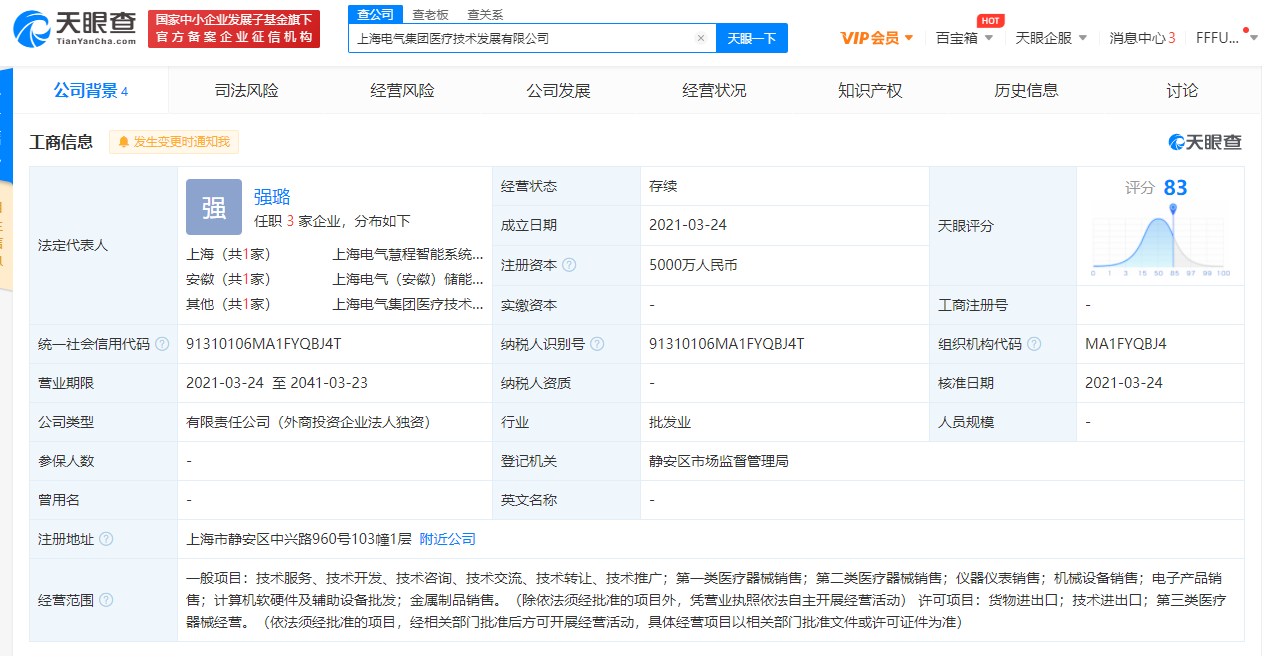
Task: Open 消息中心 notifications
Action: (x=1142, y=38)
